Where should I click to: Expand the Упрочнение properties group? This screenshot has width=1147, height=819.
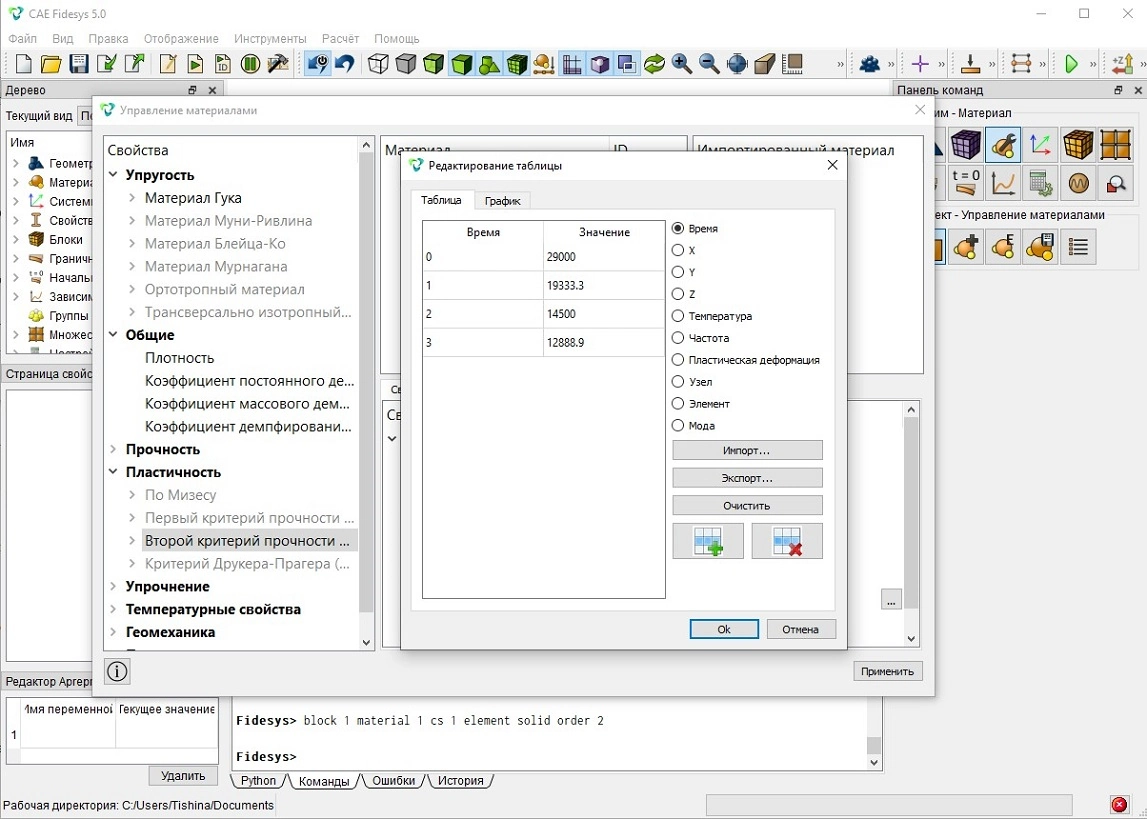click(x=113, y=586)
